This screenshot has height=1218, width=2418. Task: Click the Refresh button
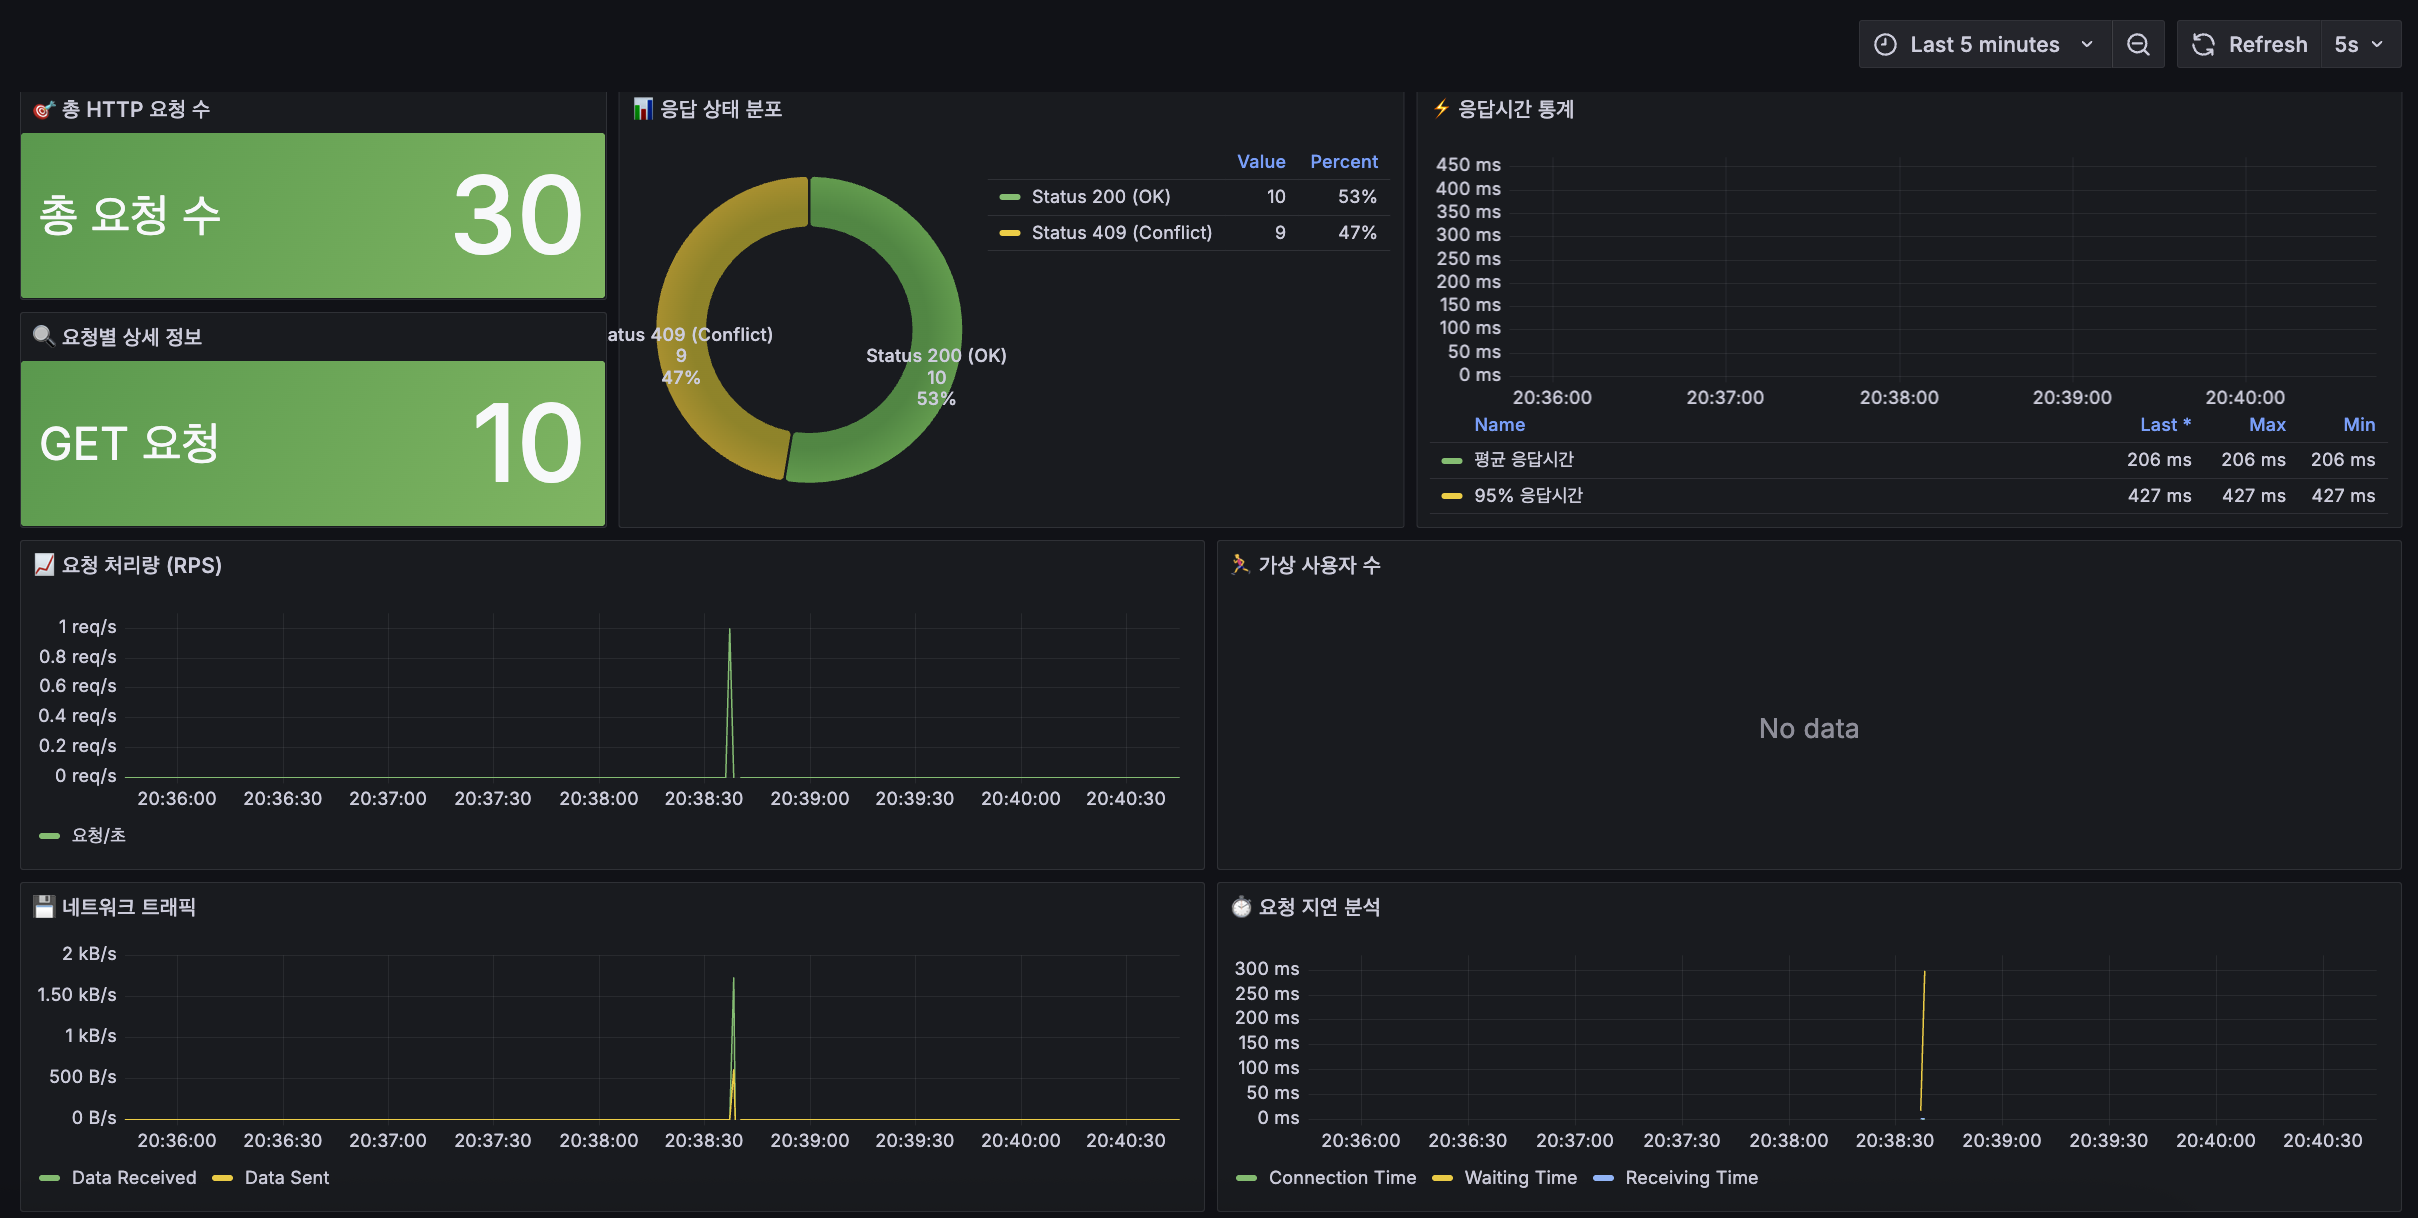[x=2267, y=45]
